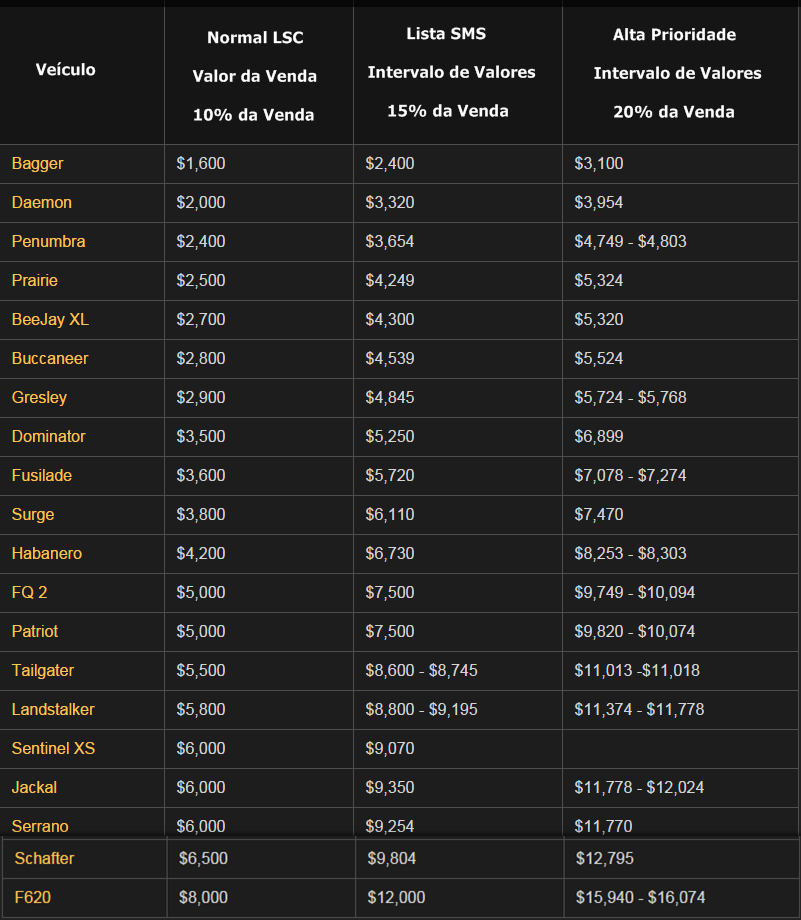The image size is (801, 920).
Task: Open the Fusilade link
Action: tap(42, 475)
